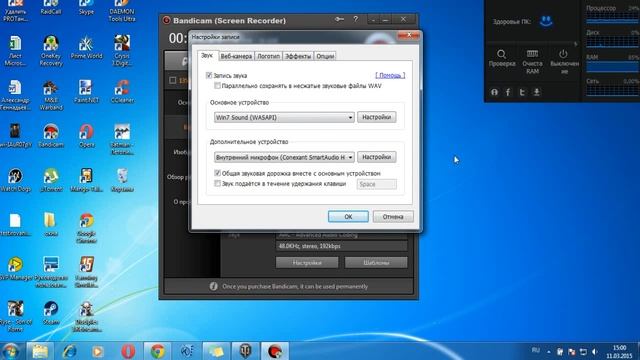This screenshot has width=640, height=360.
Task: Enable saving parallel uncompressed WAV files checkbox
Action: (217, 86)
